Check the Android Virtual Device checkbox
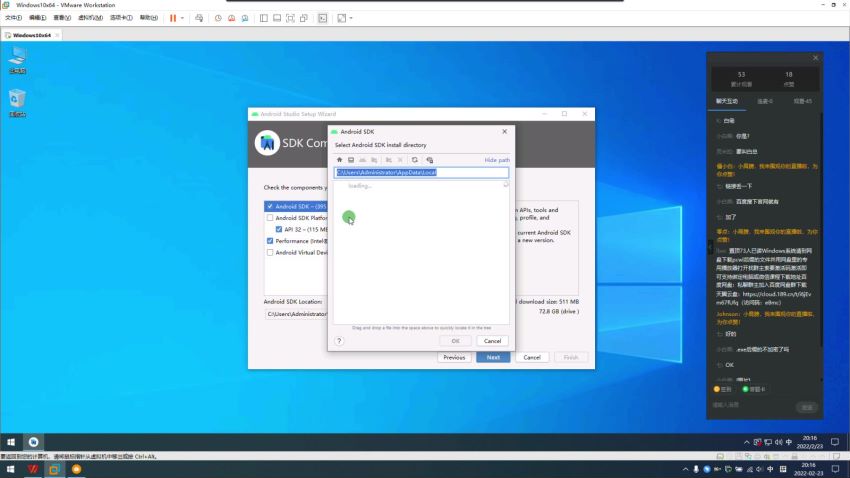 pyautogui.click(x=270, y=253)
